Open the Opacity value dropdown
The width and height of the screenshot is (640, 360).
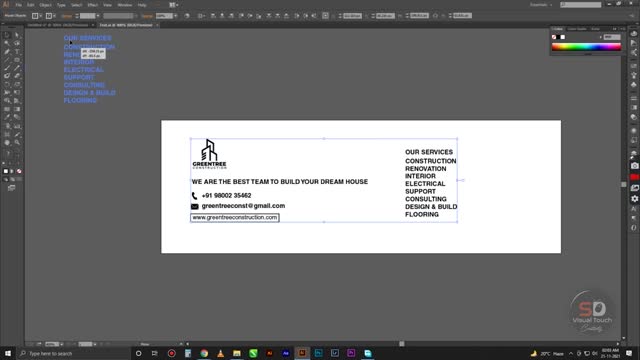[x=176, y=16]
